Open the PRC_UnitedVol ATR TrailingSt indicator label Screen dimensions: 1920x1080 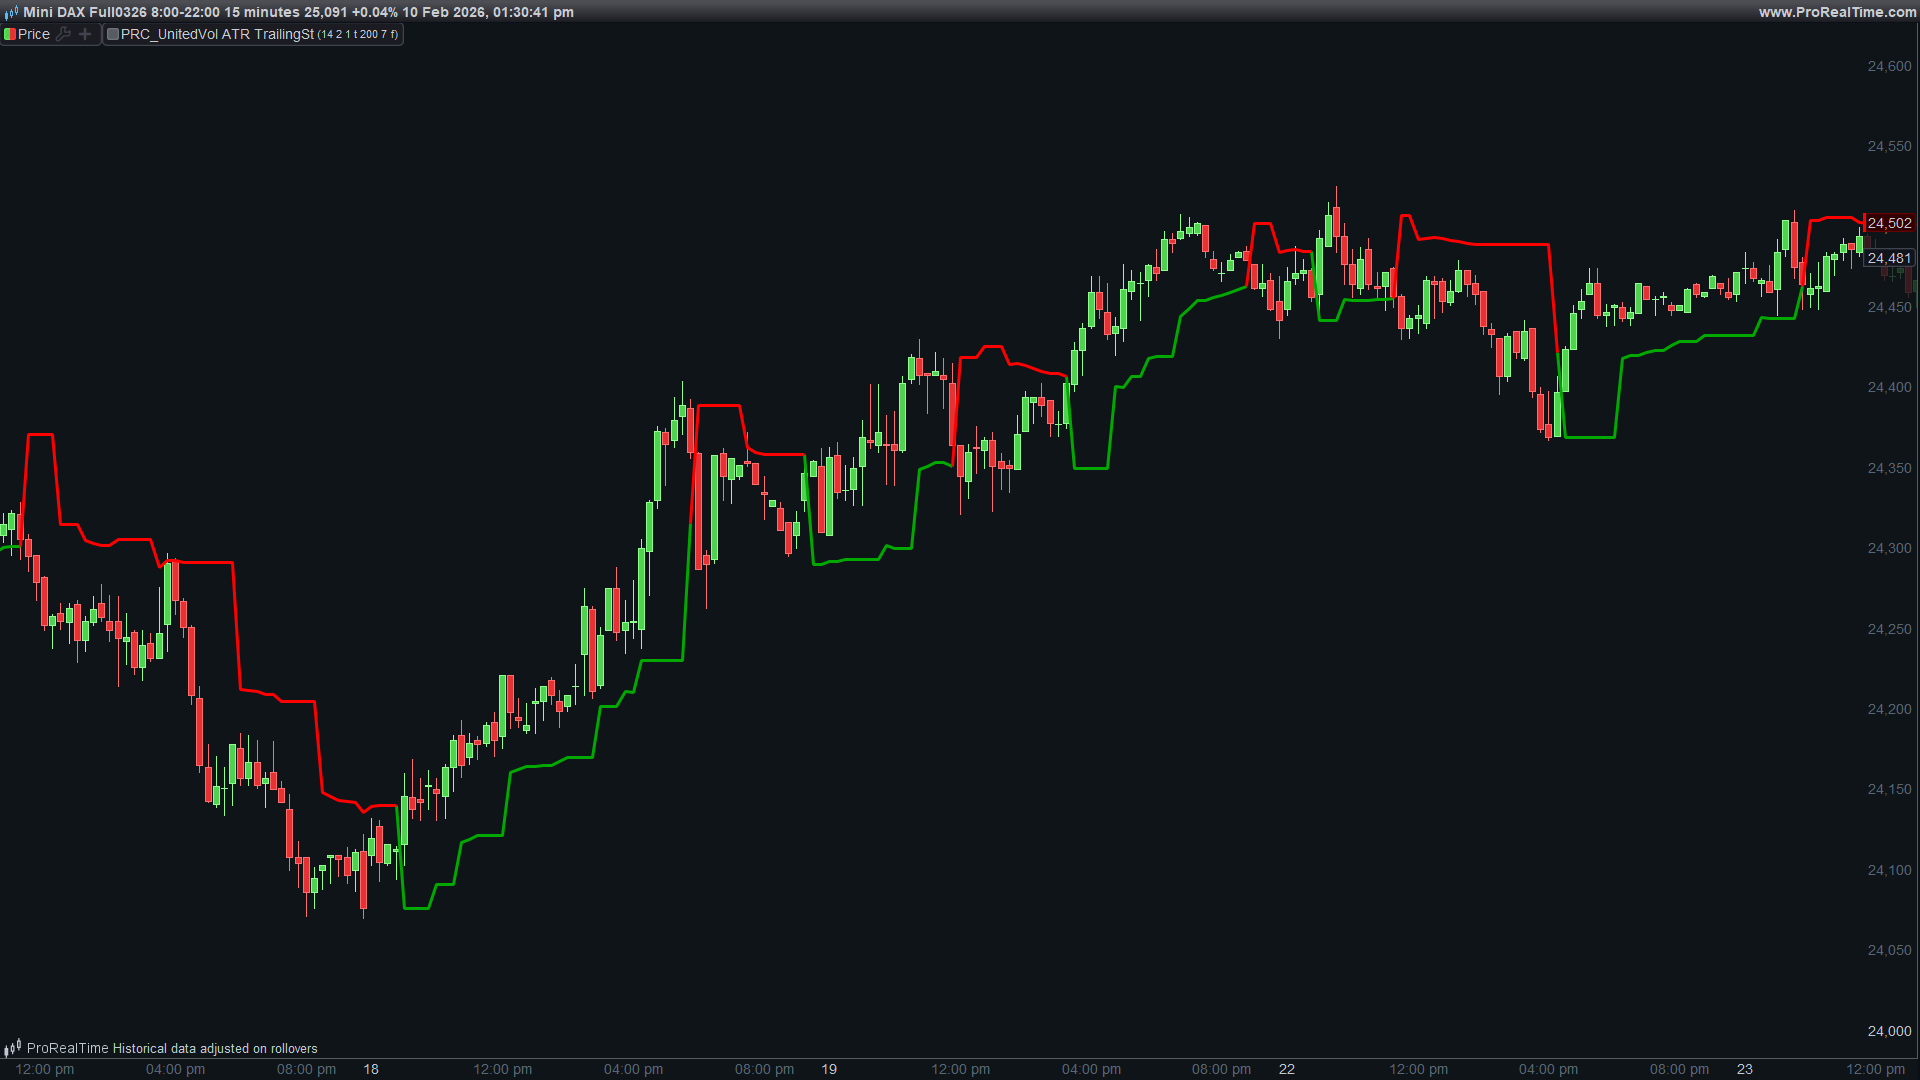click(x=217, y=34)
